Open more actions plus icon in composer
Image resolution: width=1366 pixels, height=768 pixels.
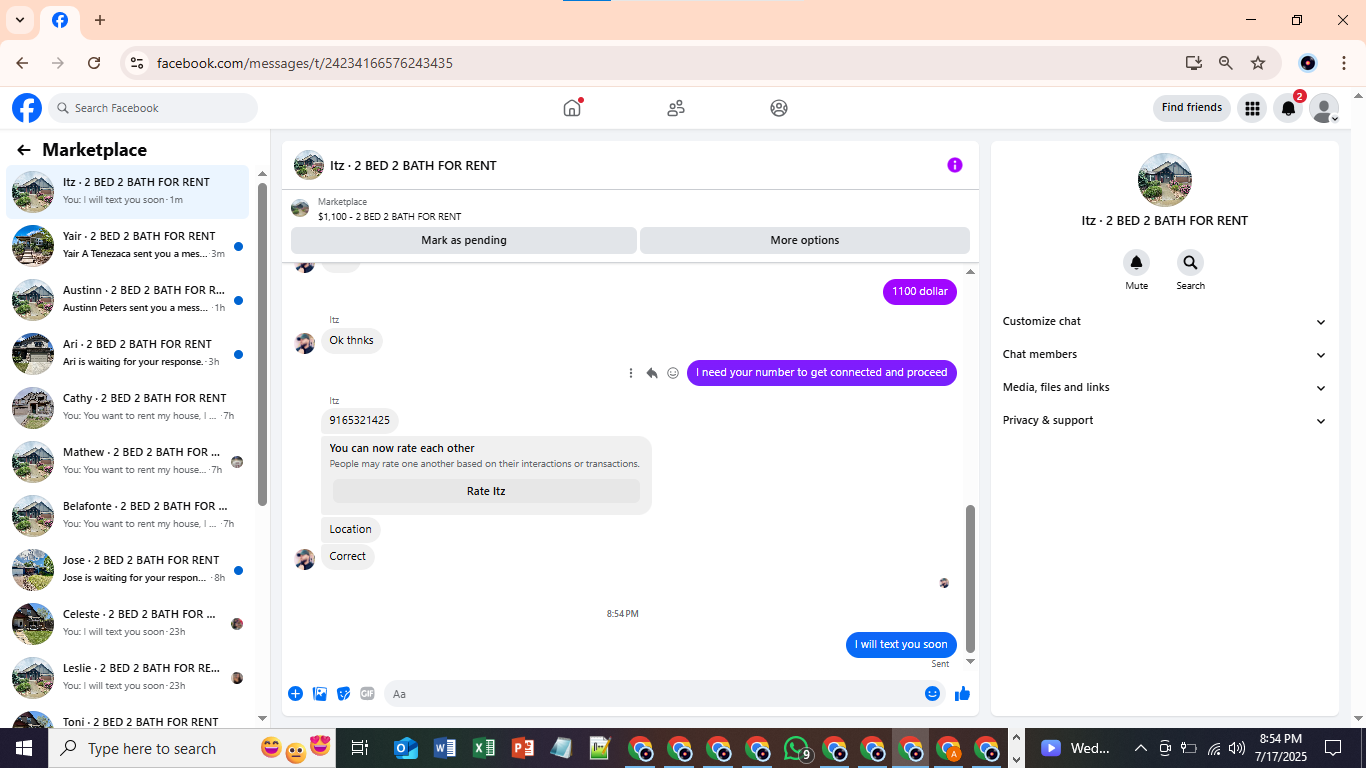[296, 694]
